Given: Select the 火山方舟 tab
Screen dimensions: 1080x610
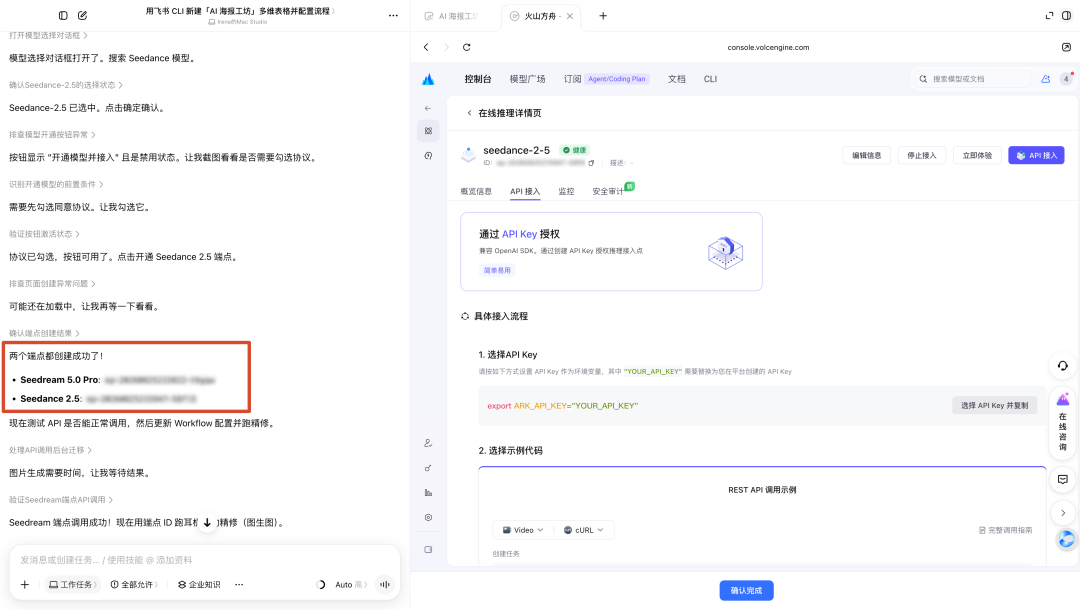Looking at the screenshot, I should [x=541, y=16].
